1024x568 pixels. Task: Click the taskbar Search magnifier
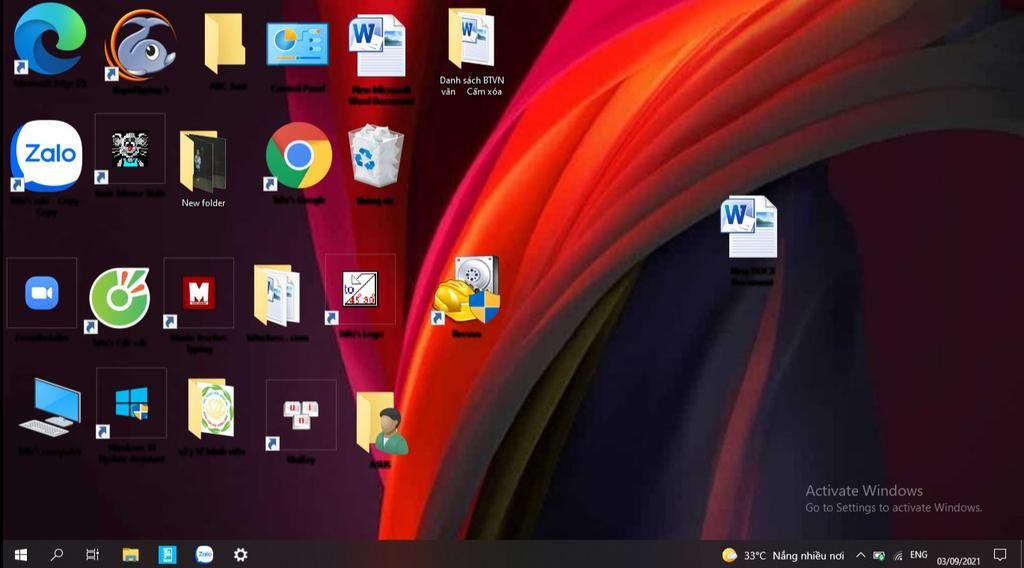coord(57,555)
